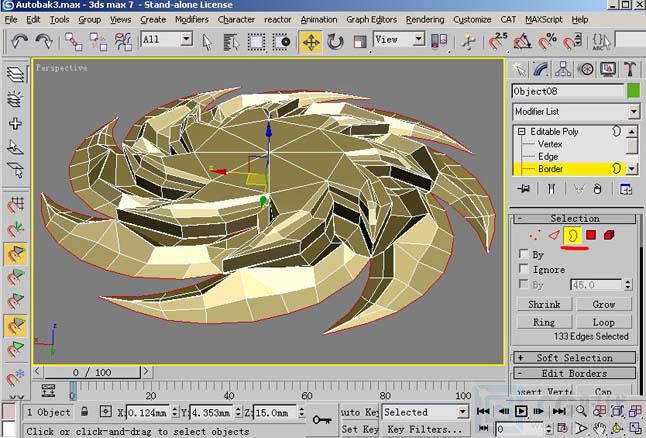Select the Element sub-object cube icon
The width and height of the screenshot is (646, 438).
pos(609,235)
